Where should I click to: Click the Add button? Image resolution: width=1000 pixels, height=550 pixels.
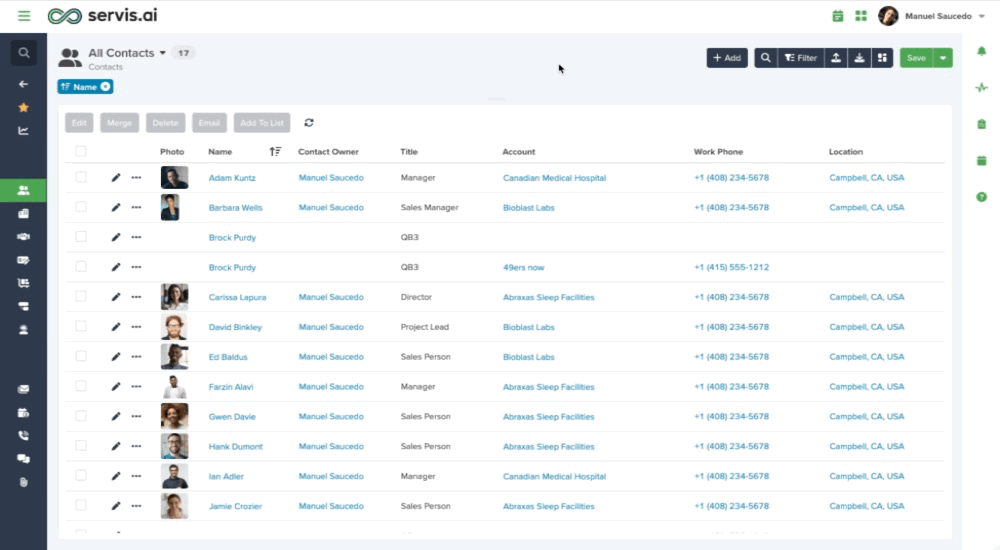727,58
